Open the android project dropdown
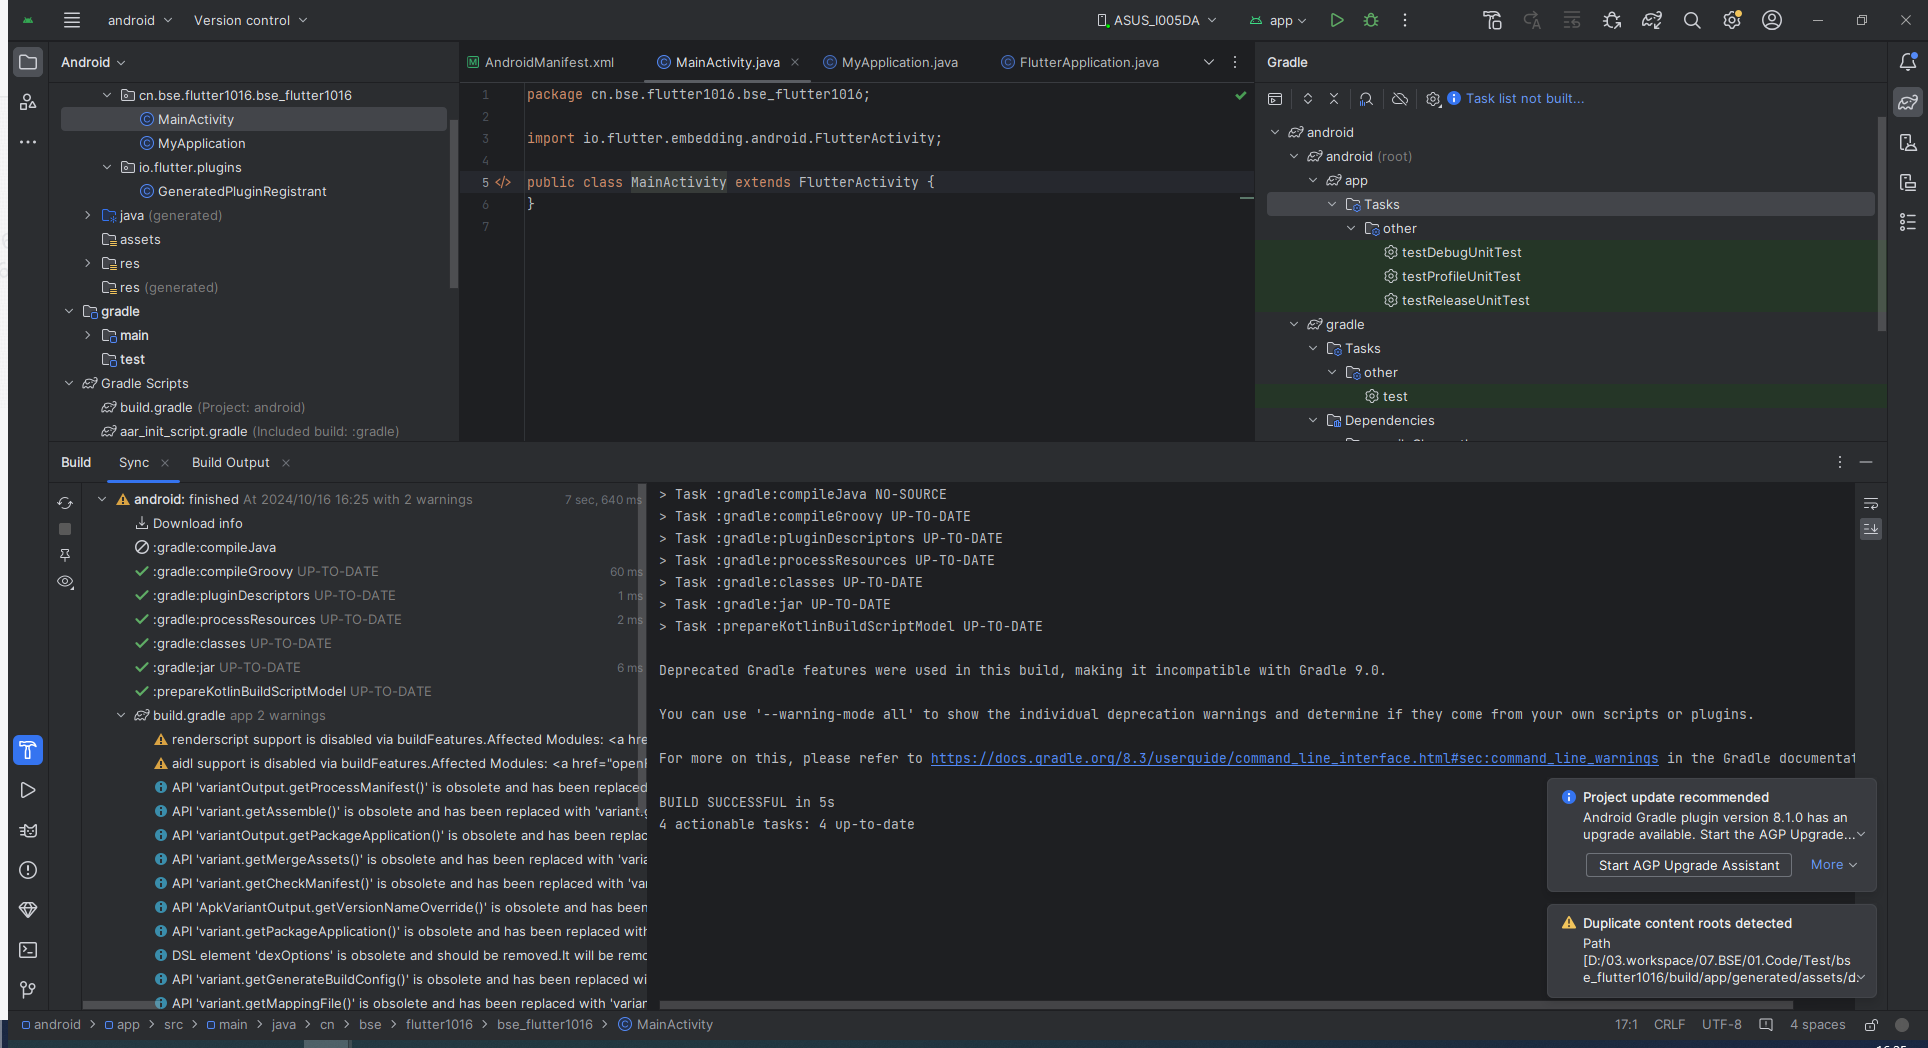This screenshot has height=1048, width=1928. point(140,20)
